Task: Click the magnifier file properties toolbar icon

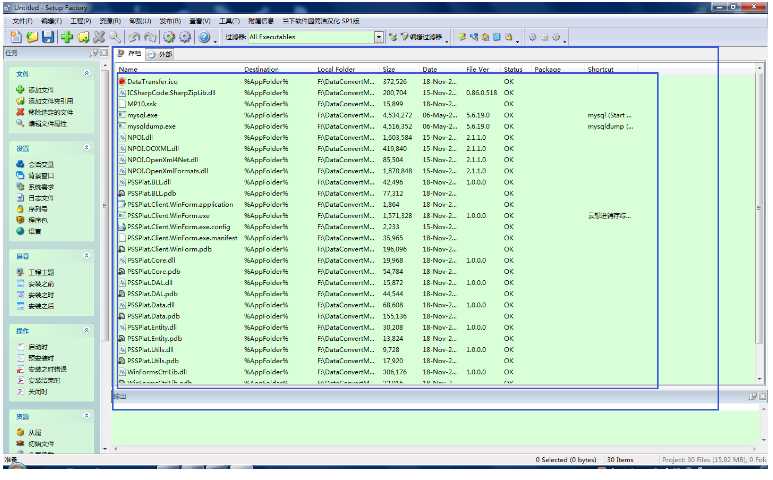Action: click(115, 37)
